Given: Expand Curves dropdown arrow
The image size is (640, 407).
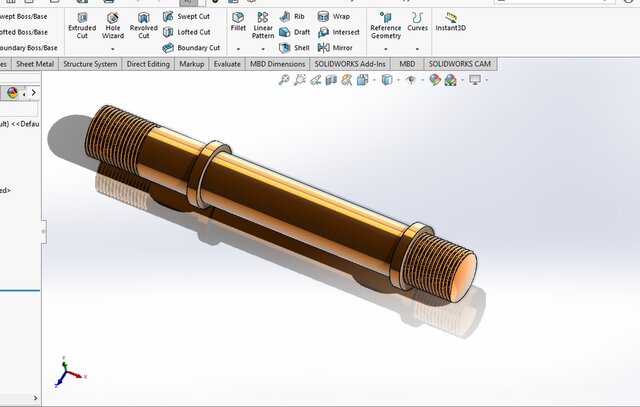Looking at the screenshot, I should point(417,49).
